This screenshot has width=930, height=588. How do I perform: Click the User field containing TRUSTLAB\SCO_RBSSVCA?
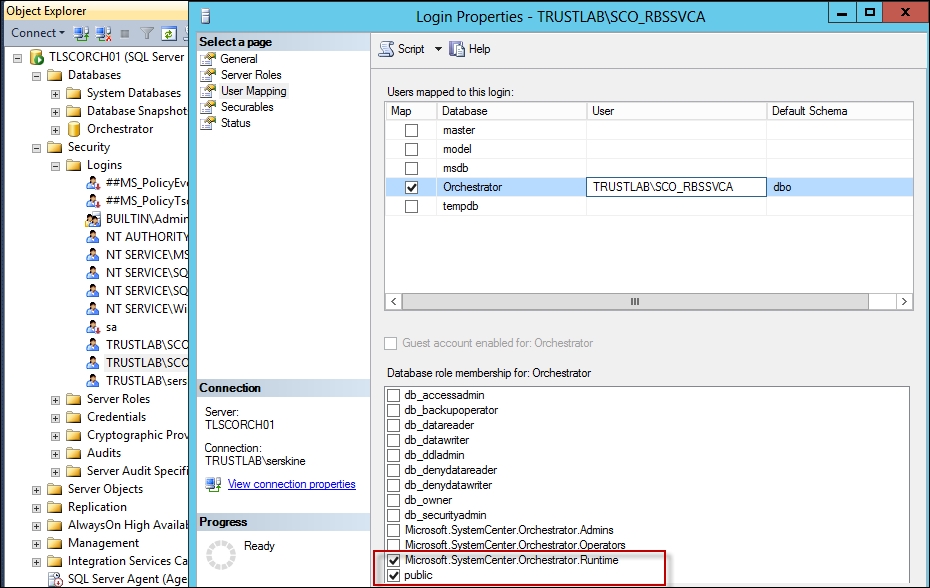676,187
